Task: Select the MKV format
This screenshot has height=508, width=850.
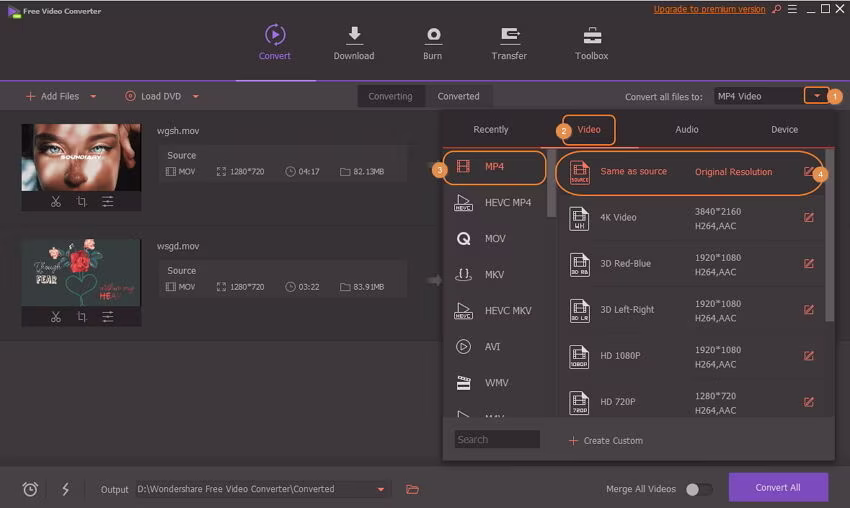Action: 493,275
